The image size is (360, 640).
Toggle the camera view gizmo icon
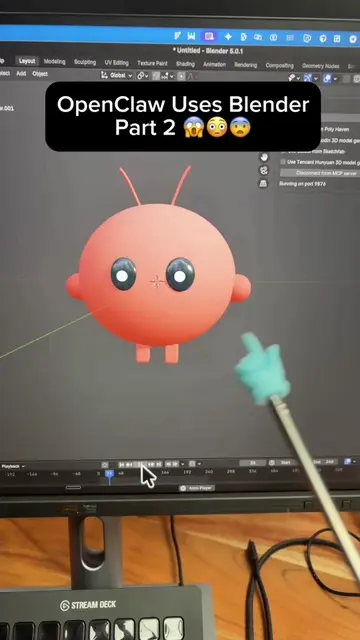click(x=264, y=170)
